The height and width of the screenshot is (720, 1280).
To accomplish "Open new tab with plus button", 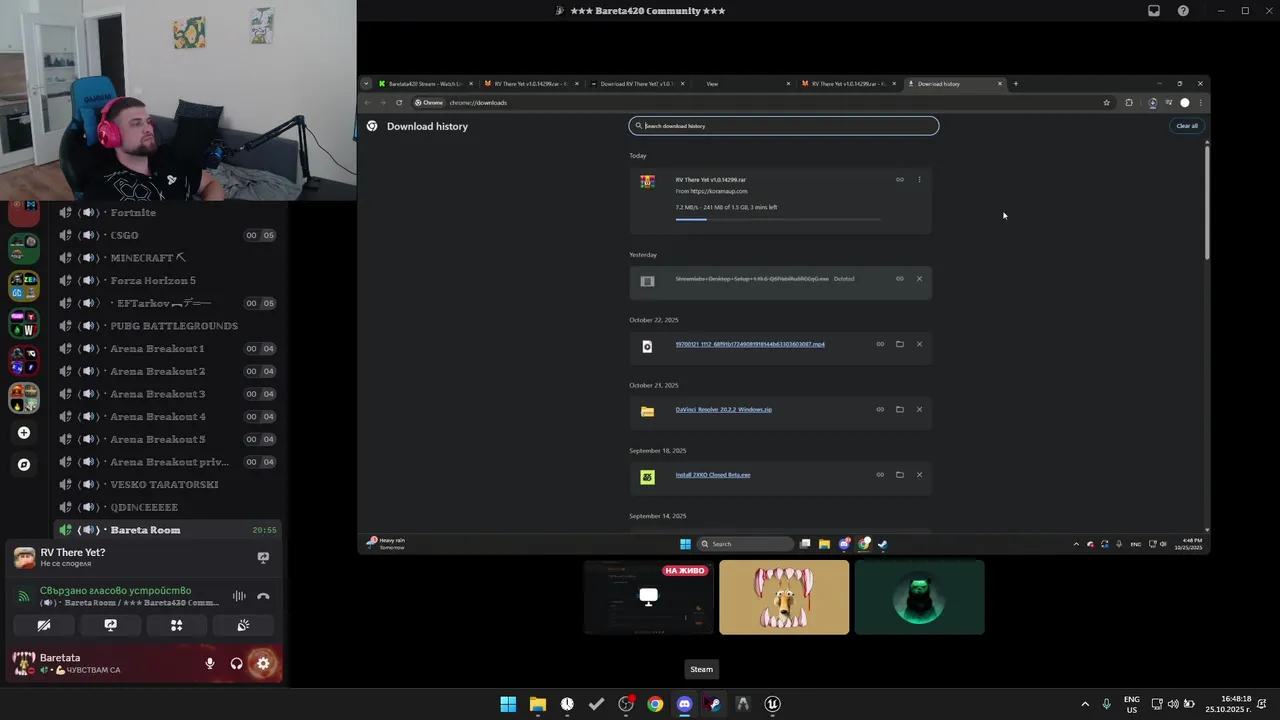I will point(1016,84).
